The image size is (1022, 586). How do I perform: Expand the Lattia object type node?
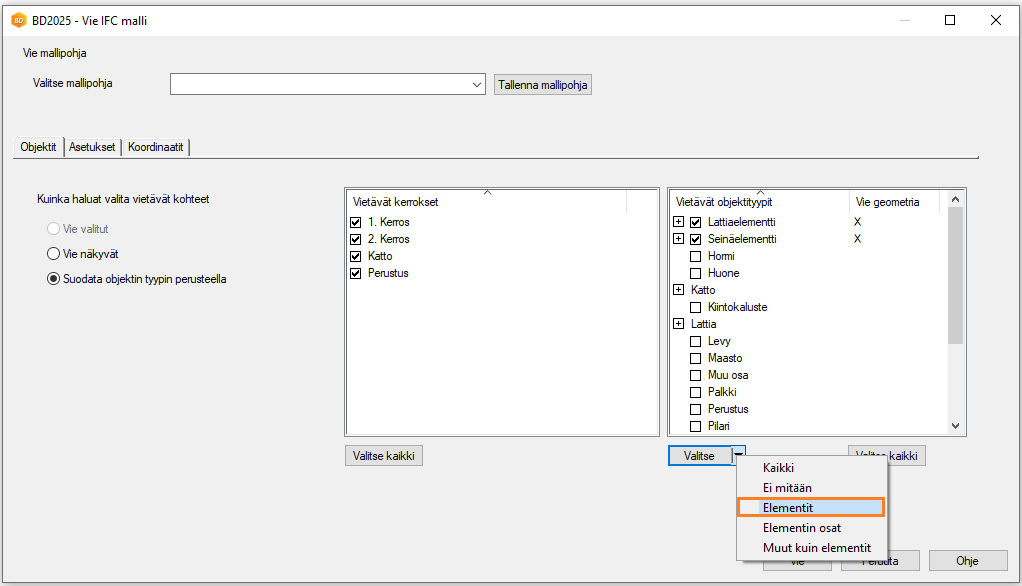pyautogui.click(x=679, y=324)
